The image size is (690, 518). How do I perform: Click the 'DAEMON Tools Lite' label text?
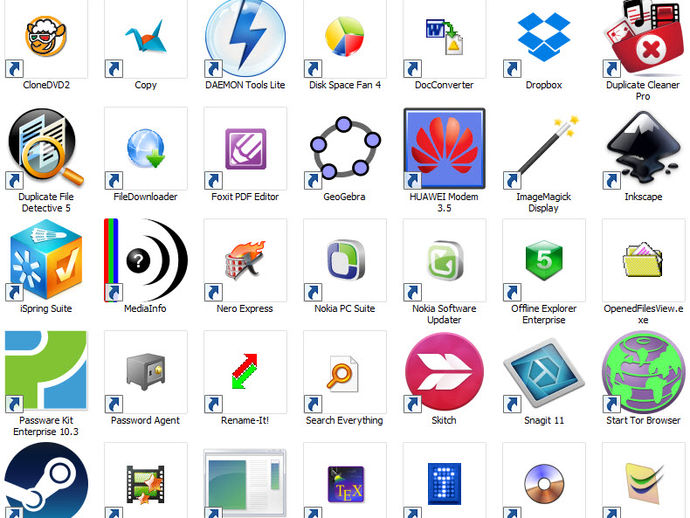coord(245,85)
